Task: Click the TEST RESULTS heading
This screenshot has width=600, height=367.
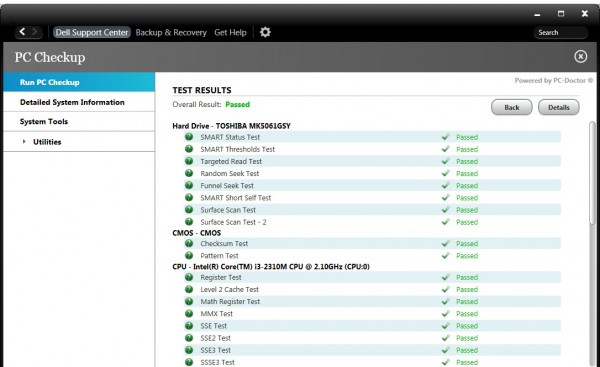Action: coord(202,90)
